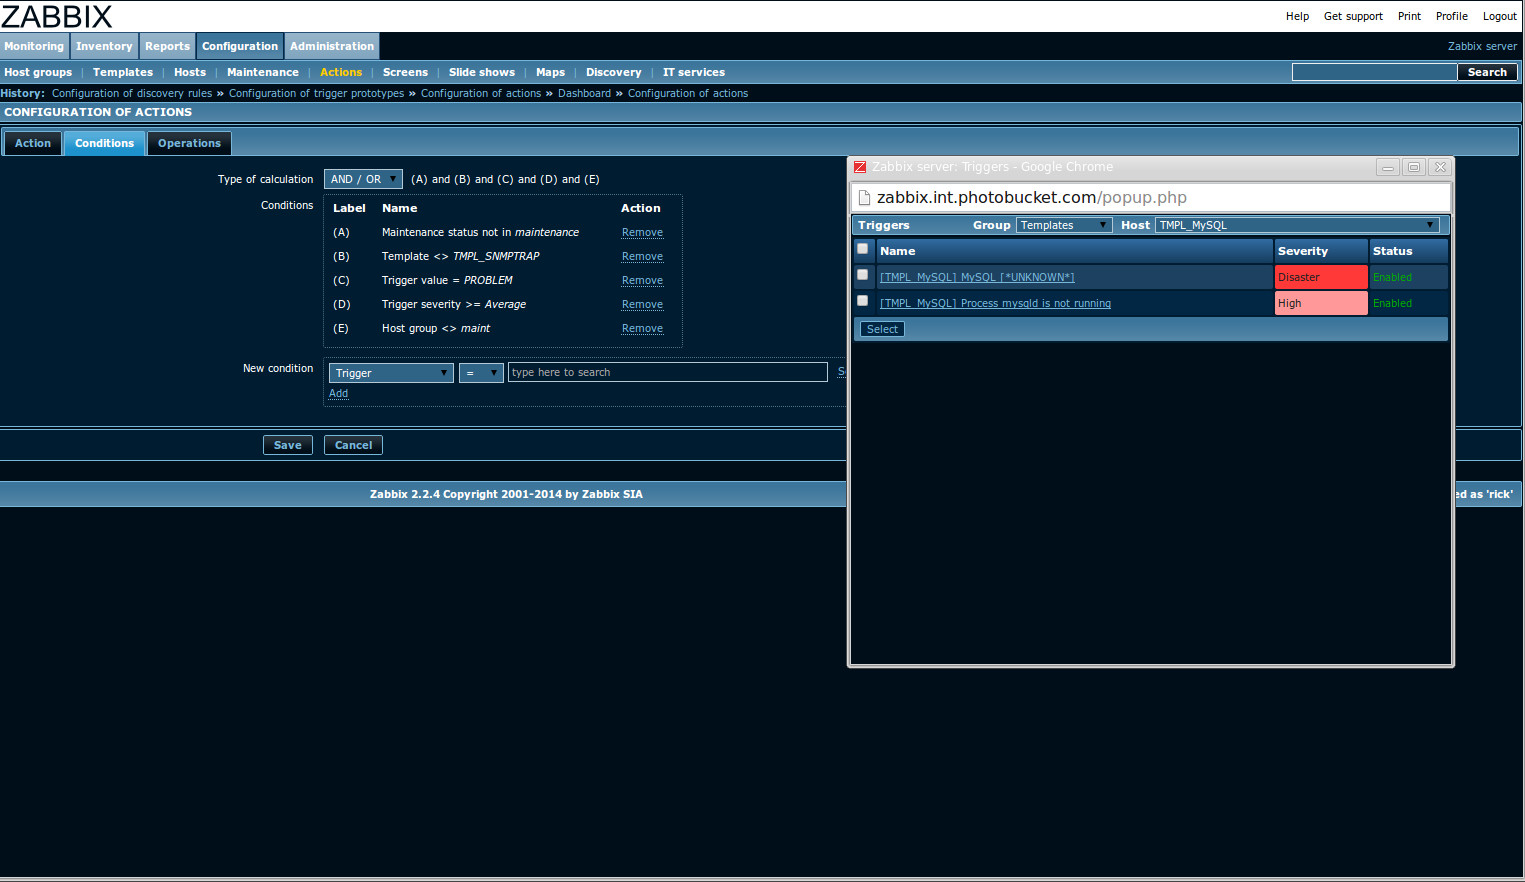Image resolution: width=1525 pixels, height=882 pixels.
Task: Open the Dashboard history link
Action: point(584,93)
